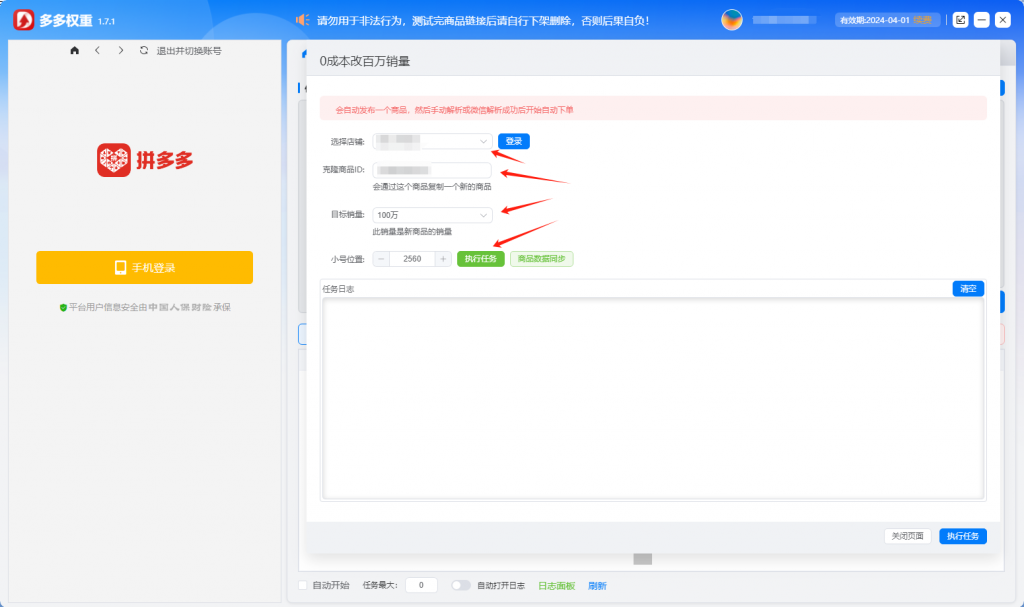Minimize the 多多权重 window
The image size is (1024, 607).
point(982,20)
